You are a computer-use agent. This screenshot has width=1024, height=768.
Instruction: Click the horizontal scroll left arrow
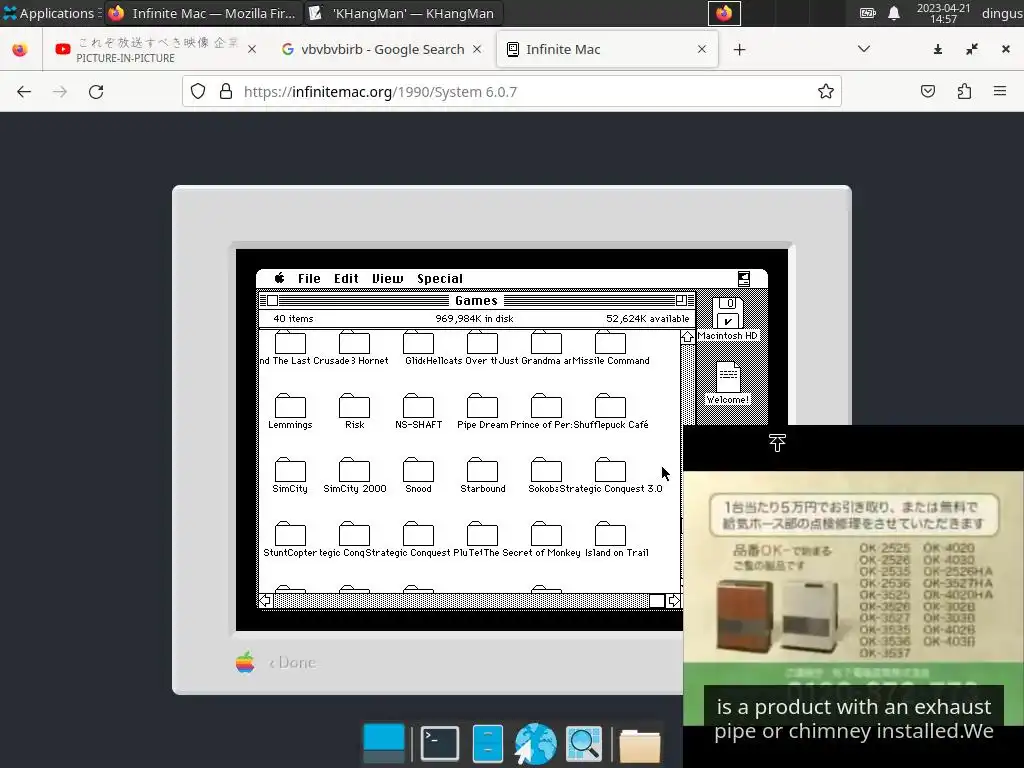pyautogui.click(x=265, y=601)
